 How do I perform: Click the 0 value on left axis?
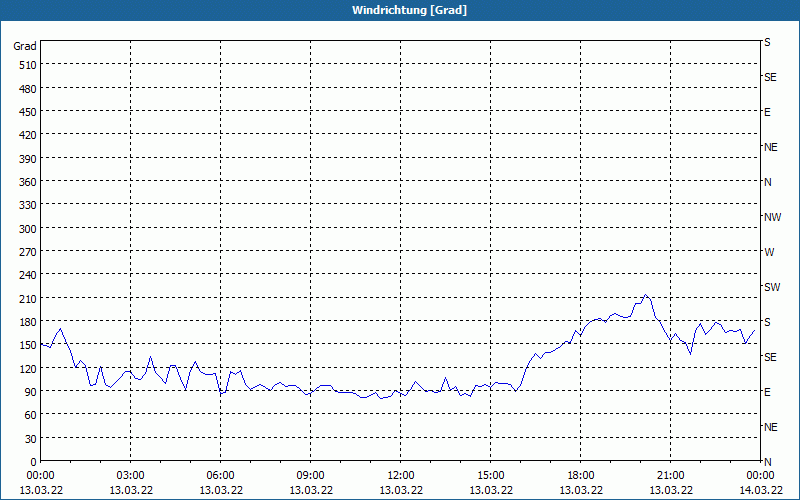pyautogui.click(x=34, y=462)
